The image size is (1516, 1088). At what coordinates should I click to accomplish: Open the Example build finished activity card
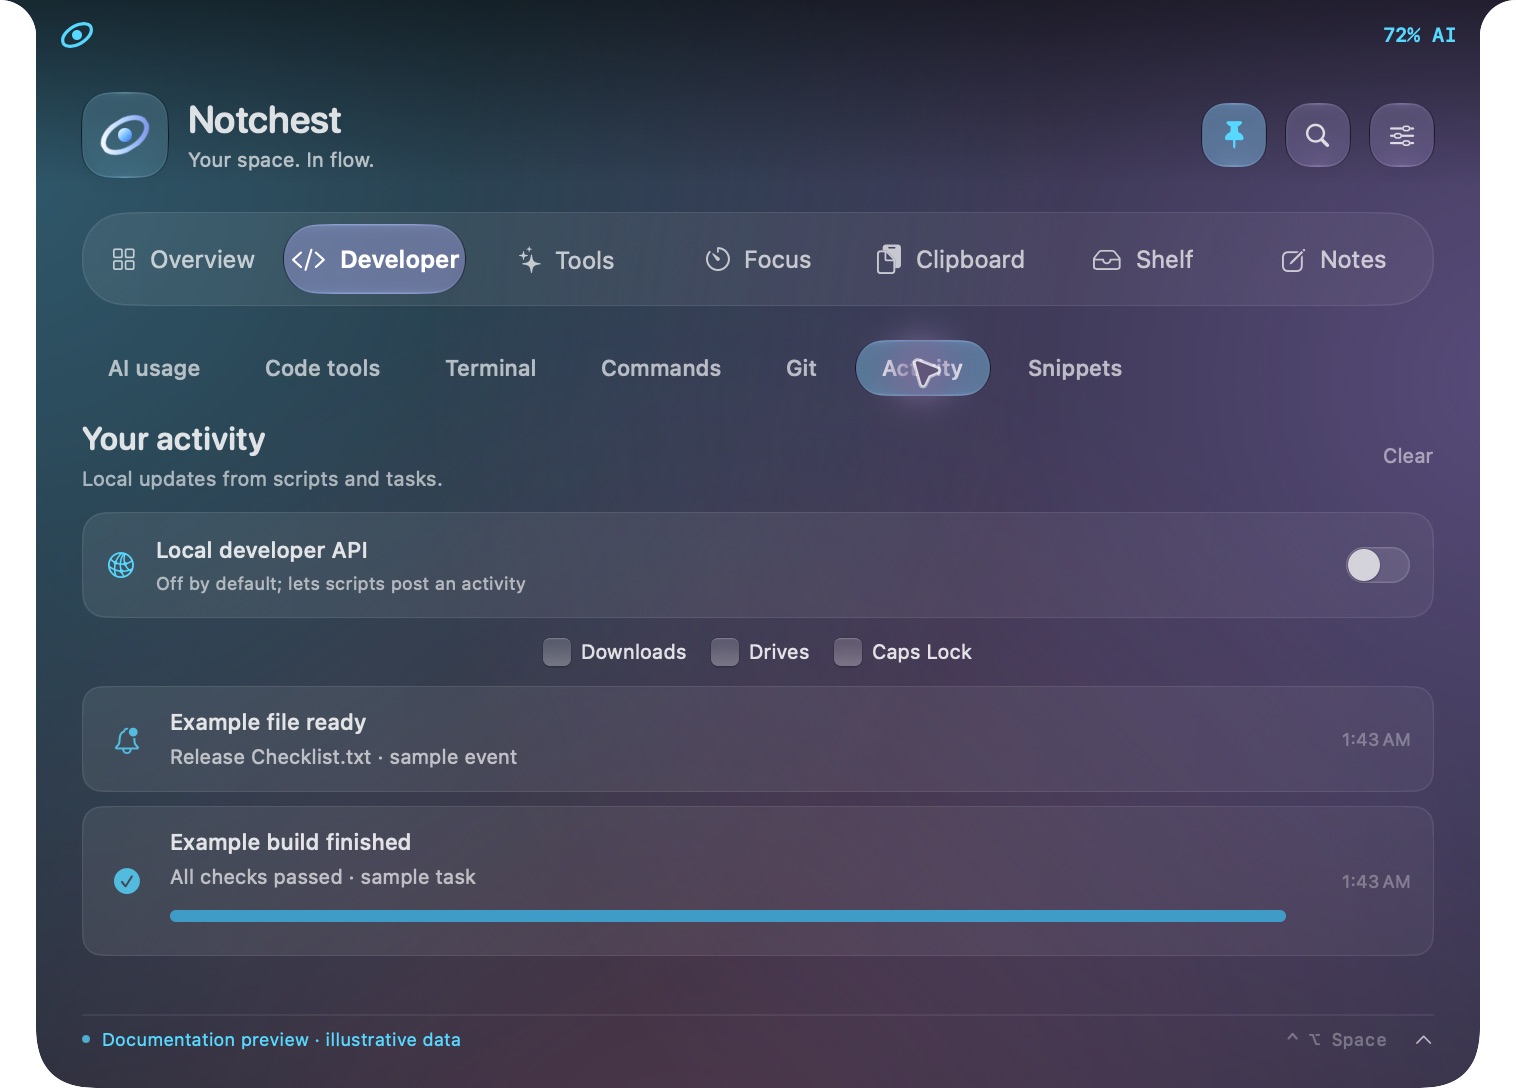click(758, 881)
